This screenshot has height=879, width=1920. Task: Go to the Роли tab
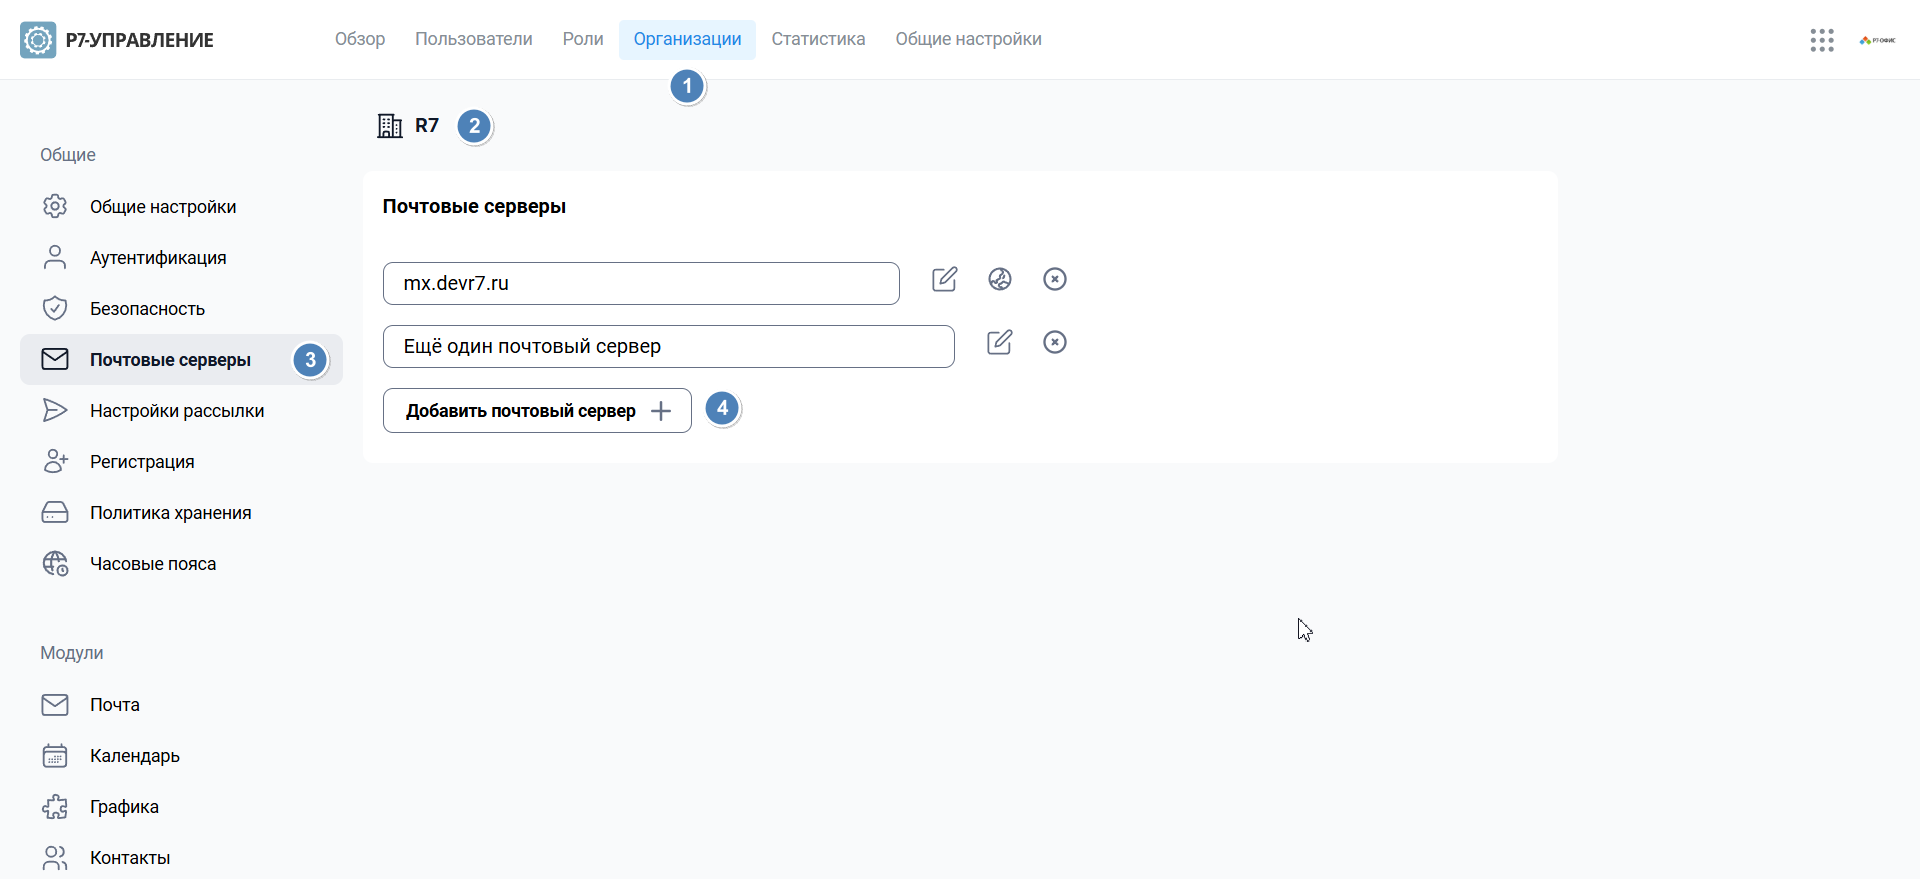[583, 40]
